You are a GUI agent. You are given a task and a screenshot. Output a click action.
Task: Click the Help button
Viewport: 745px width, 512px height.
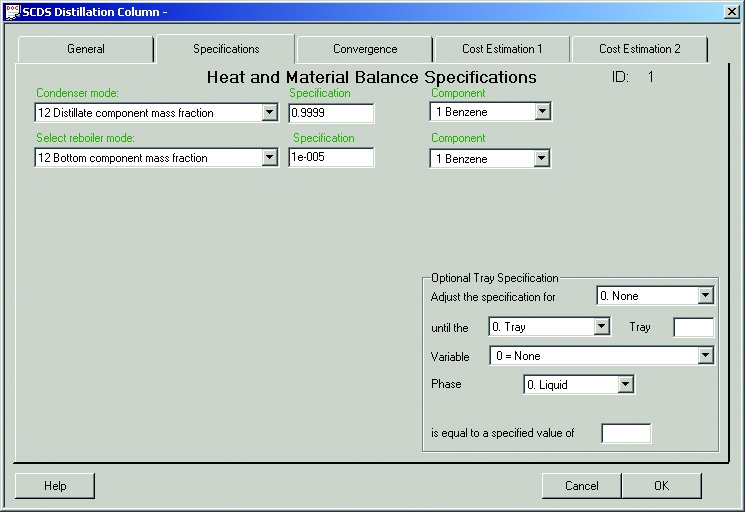click(x=55, y=485)
